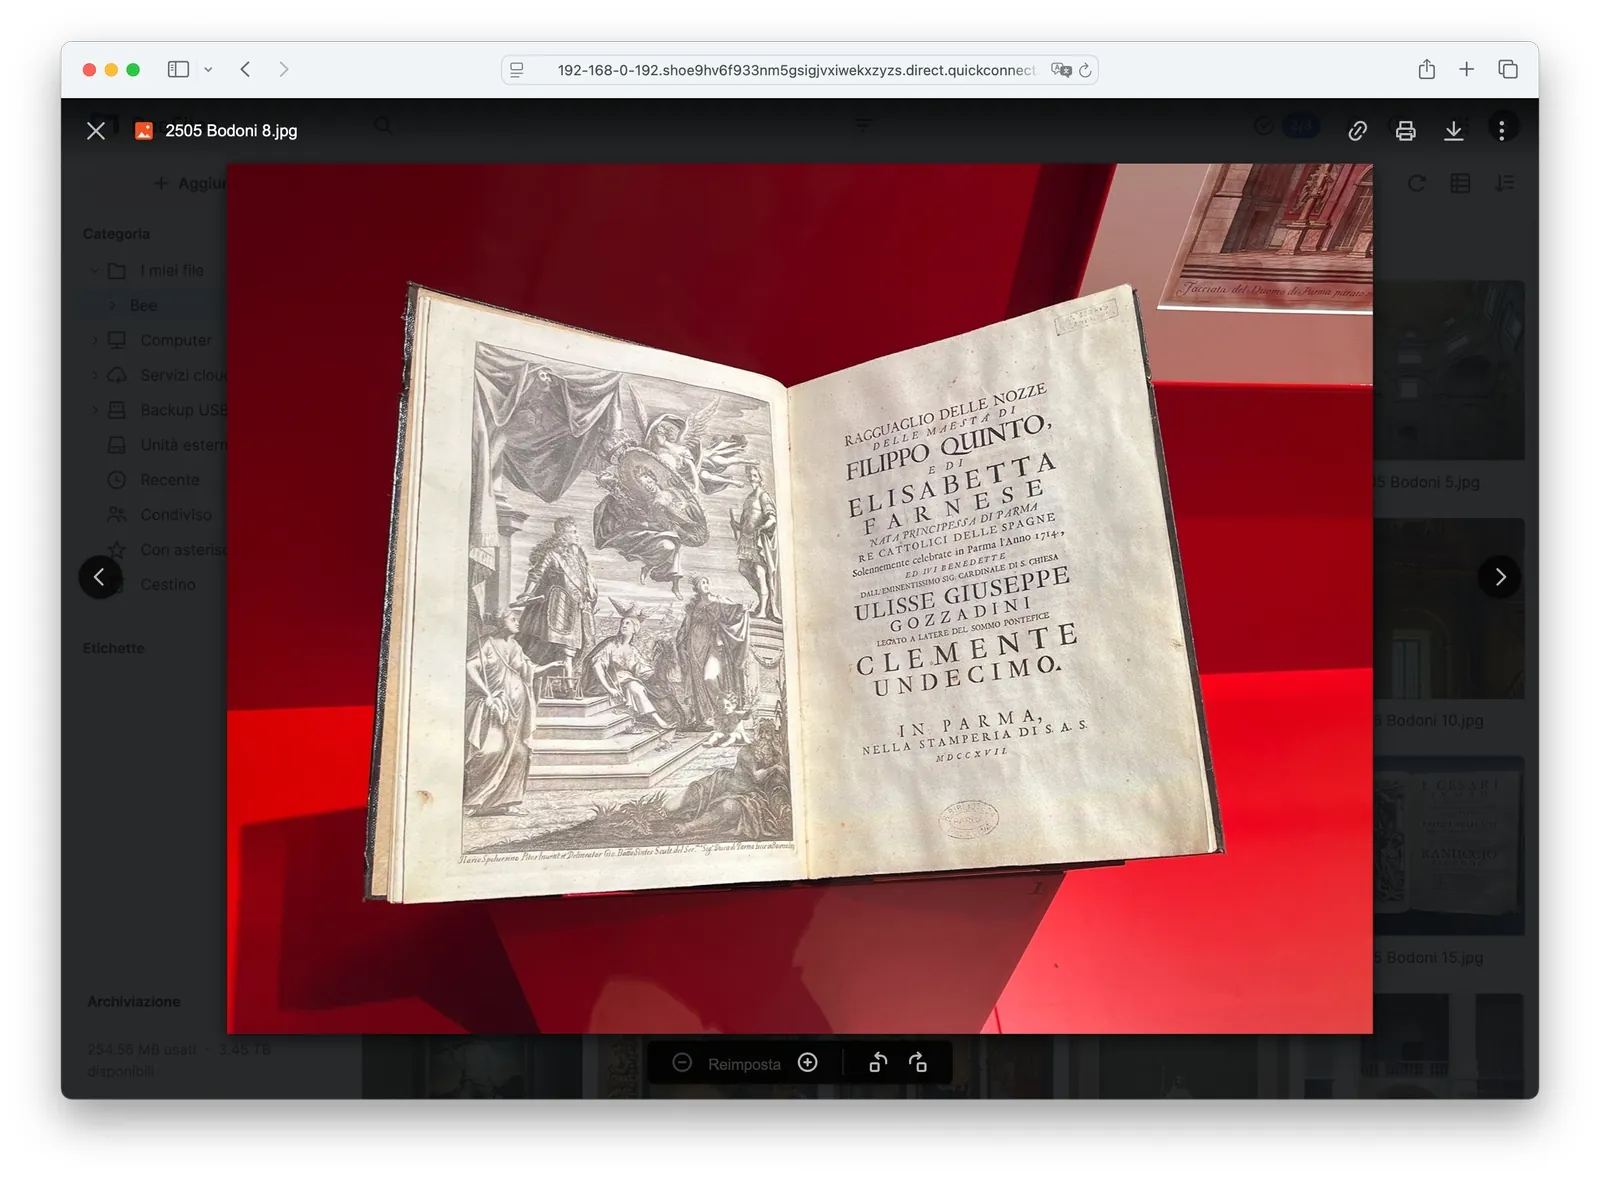Close the image viewer with the X
1600x1180 pixels.
tap(96, 131)
